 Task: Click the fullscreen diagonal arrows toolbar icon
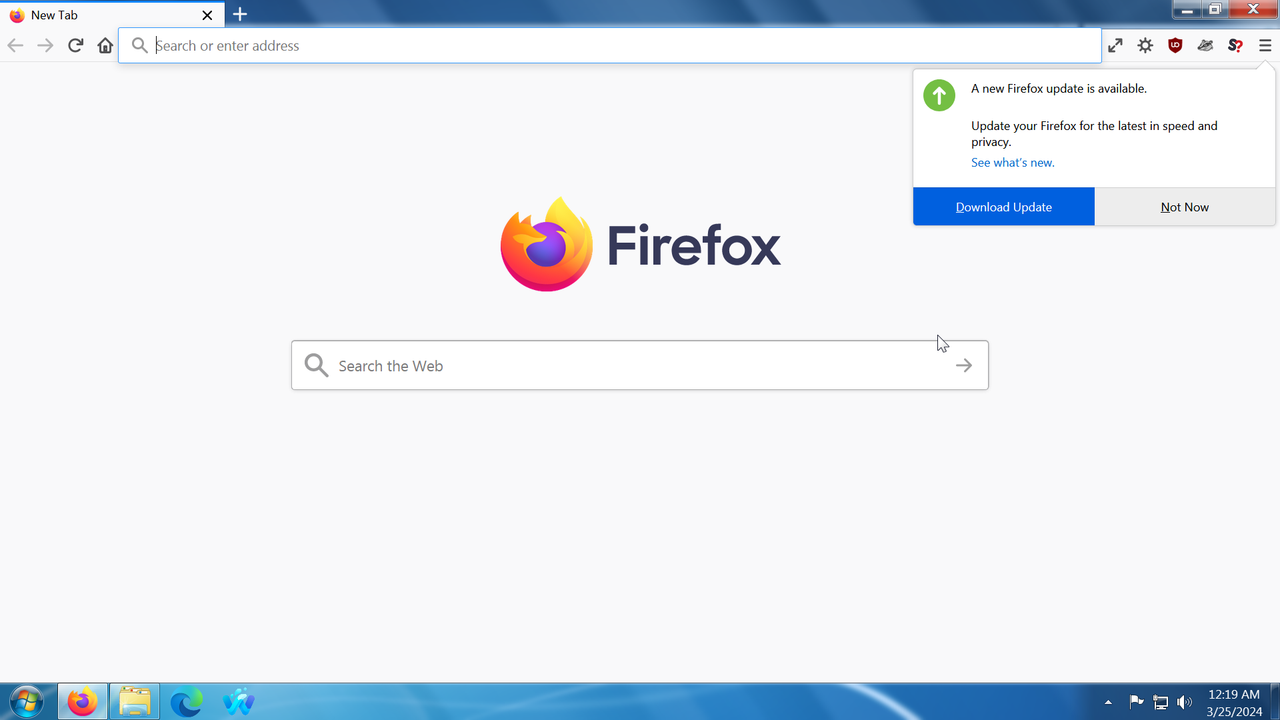pos(1115,45)
